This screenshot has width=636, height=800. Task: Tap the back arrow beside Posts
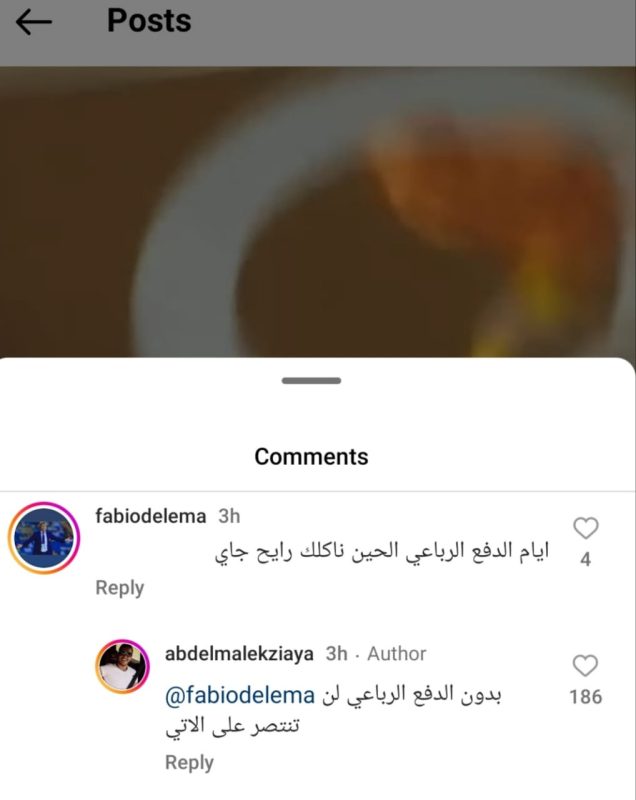34,21
